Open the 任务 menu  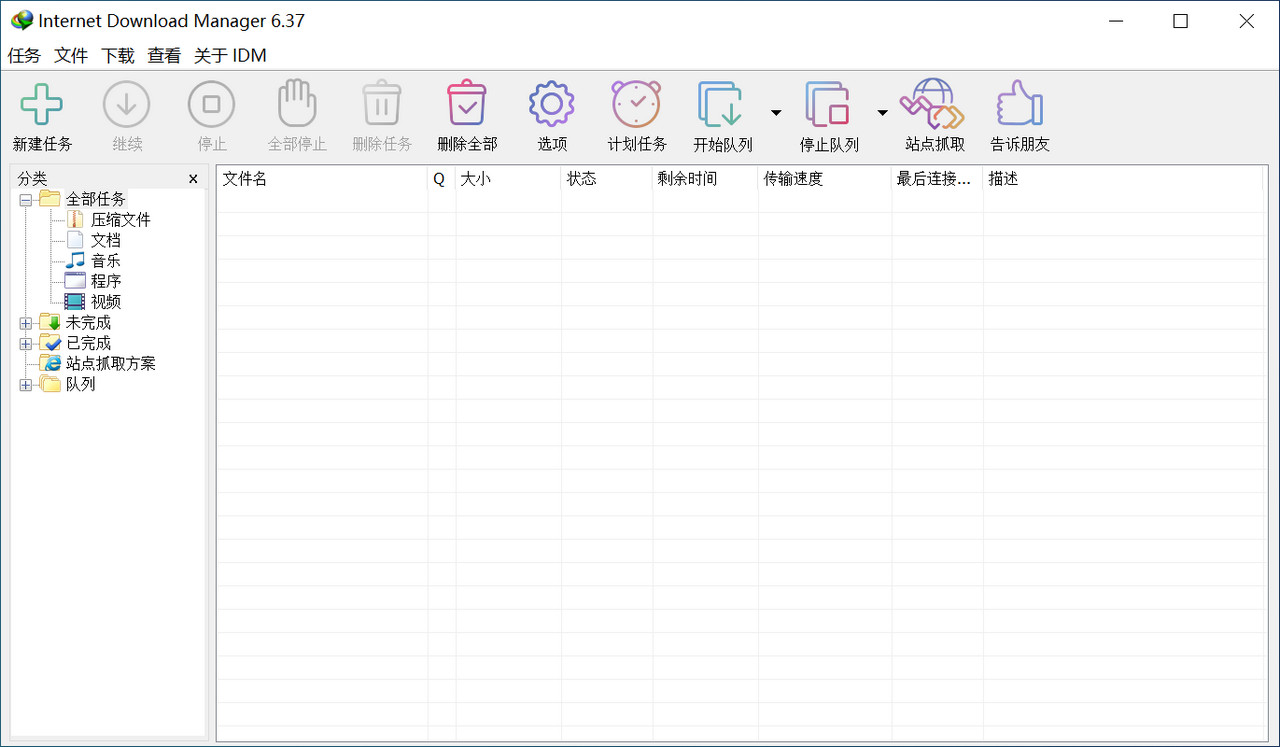point(24,56)
